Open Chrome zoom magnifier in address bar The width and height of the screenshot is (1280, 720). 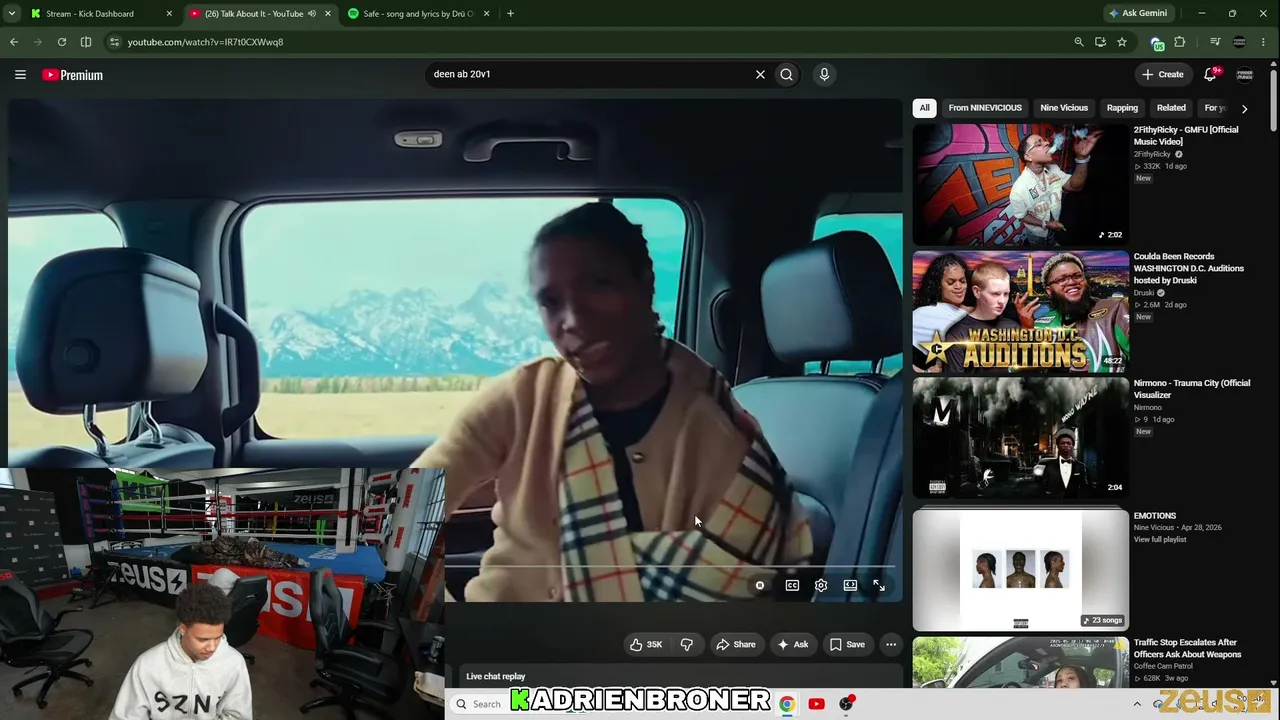(x=1078, y=42)
